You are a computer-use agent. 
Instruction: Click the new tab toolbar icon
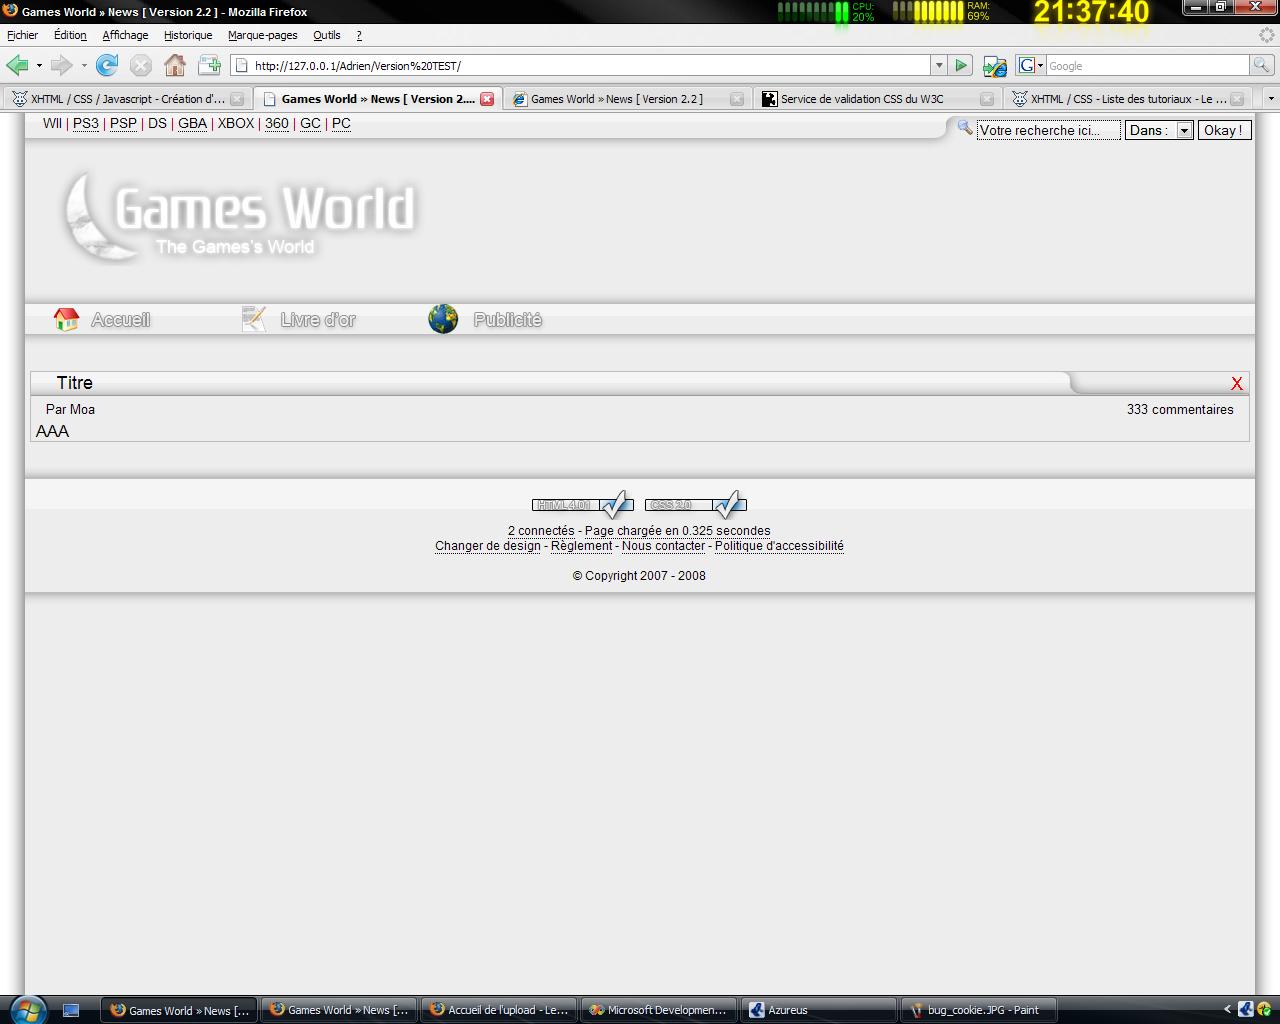pos(209,66)
